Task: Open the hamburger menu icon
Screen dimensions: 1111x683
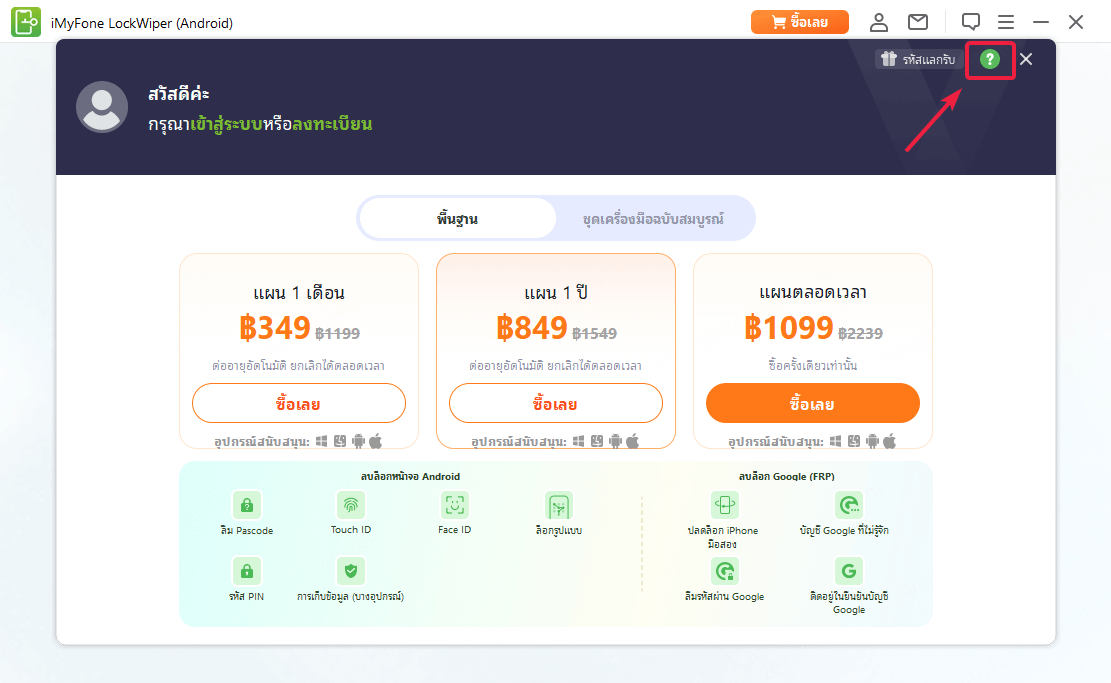Action: pos(1005,22)
